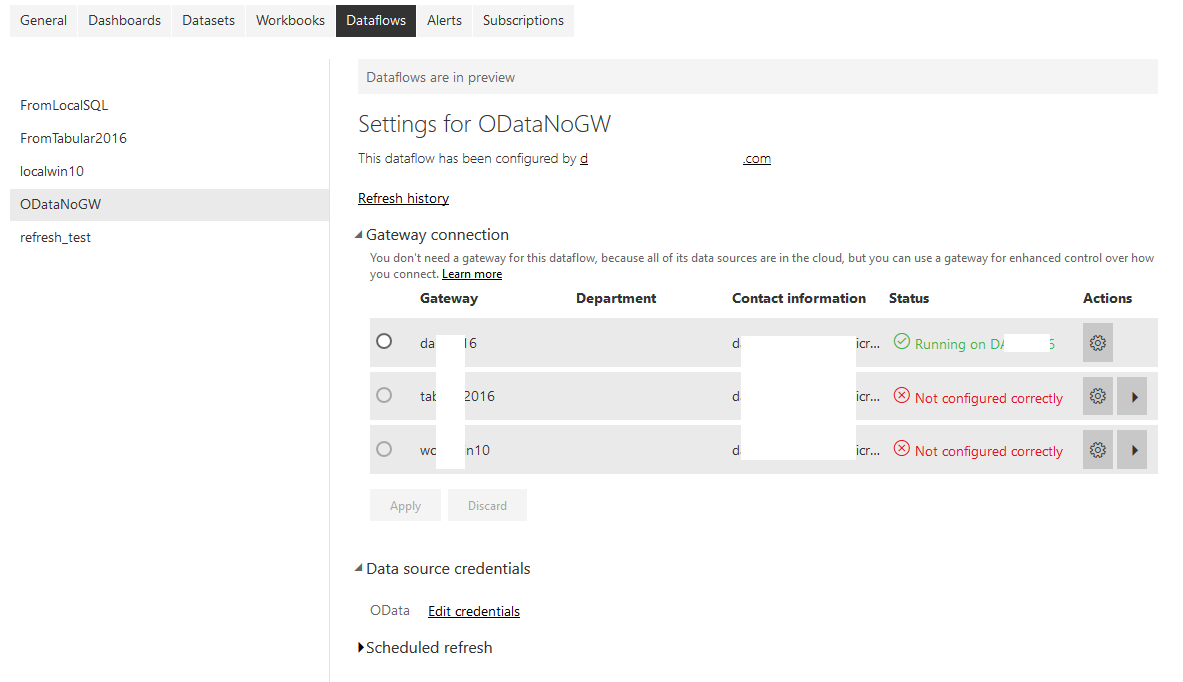
Task: Expand the Scheduled refresh section
Action: [x=361, y=647]
